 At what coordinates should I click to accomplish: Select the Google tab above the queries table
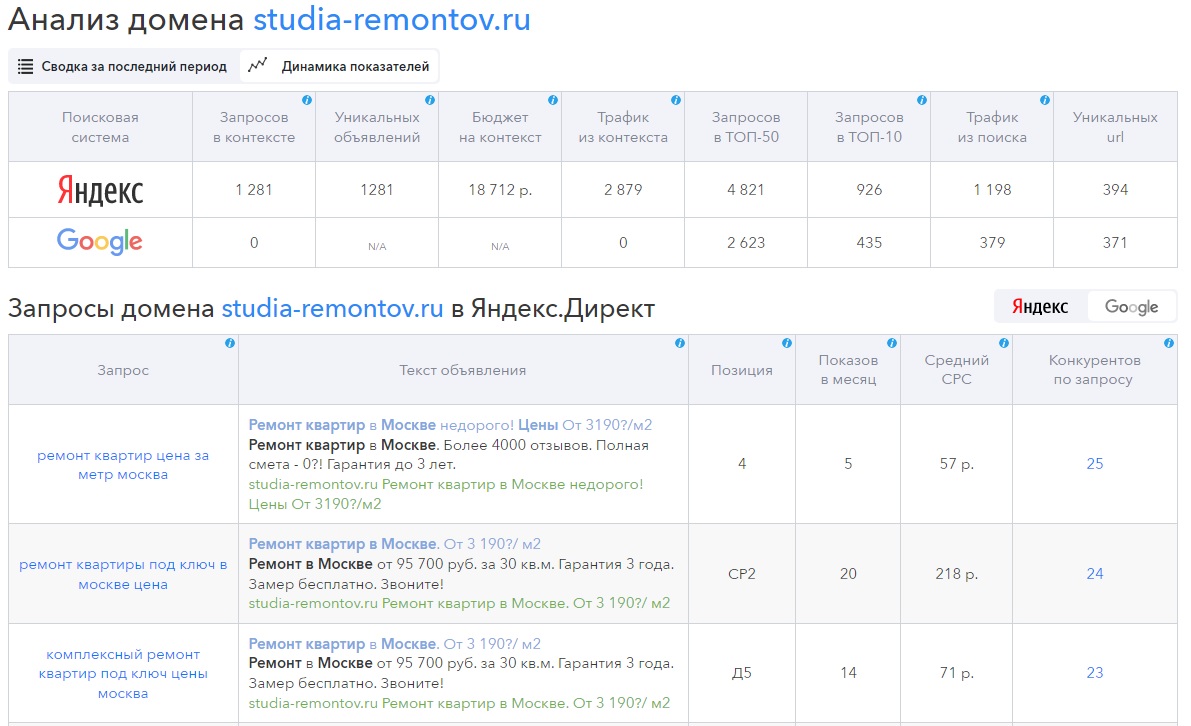click(x=1132, y=307)
